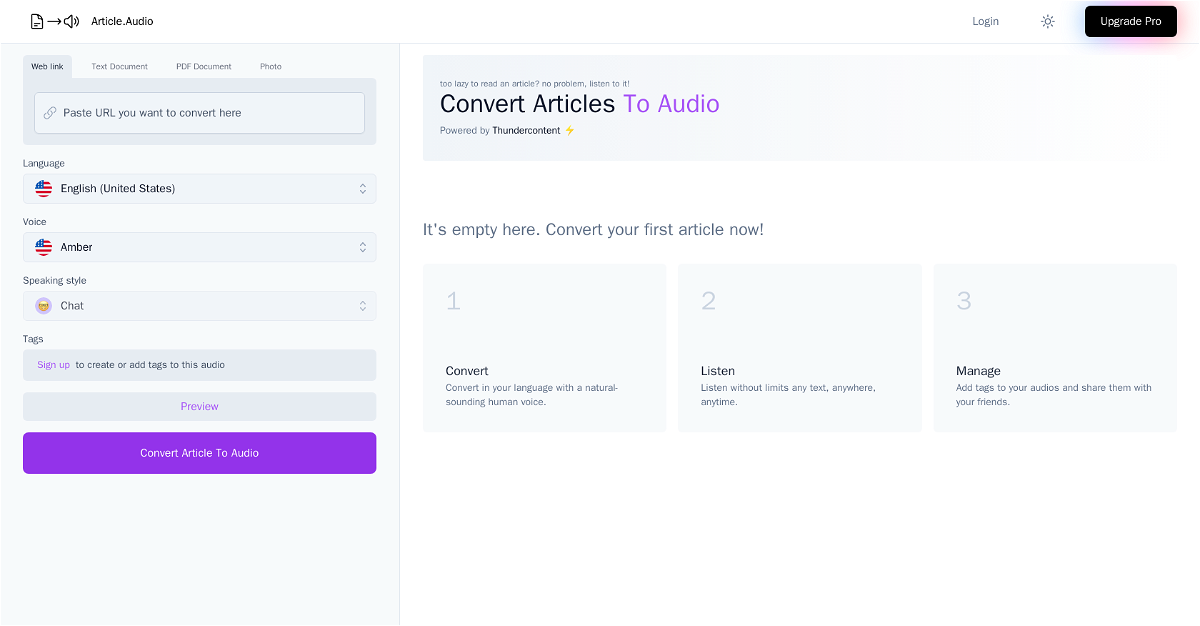The height and width of the screenshot is (626, 1200).
Task: Click the Preview button
Action: [200, 407]
